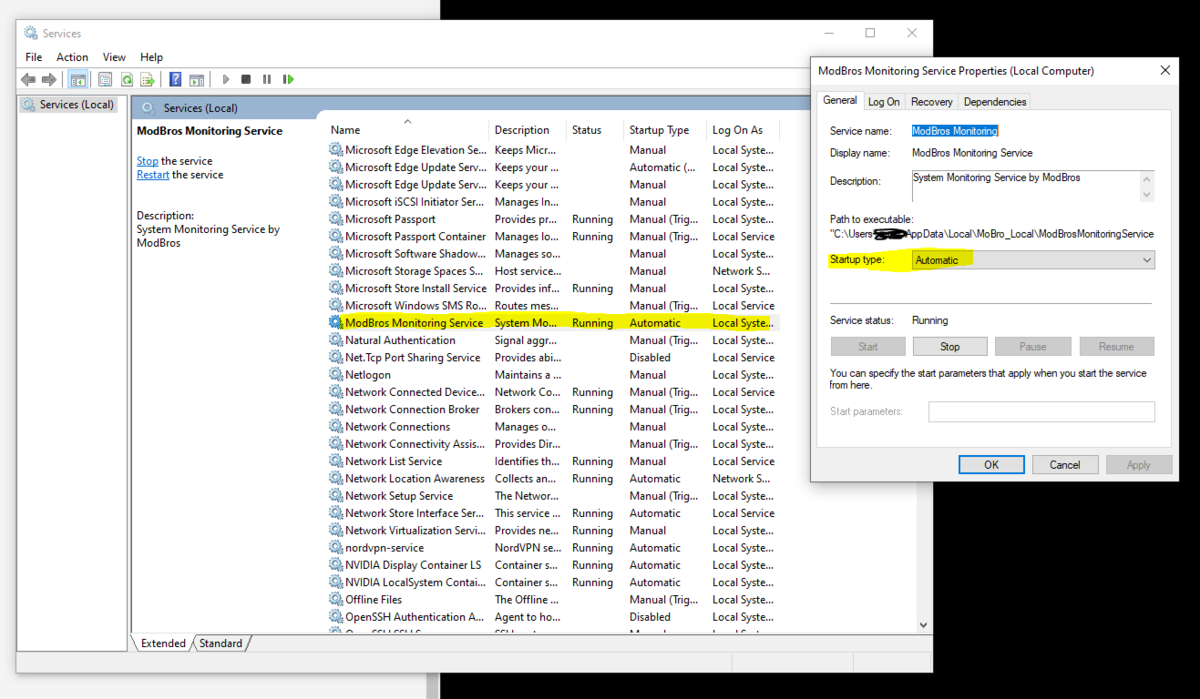
Task: Click gear icon beside Network Connections
Action: click(336, 427)
